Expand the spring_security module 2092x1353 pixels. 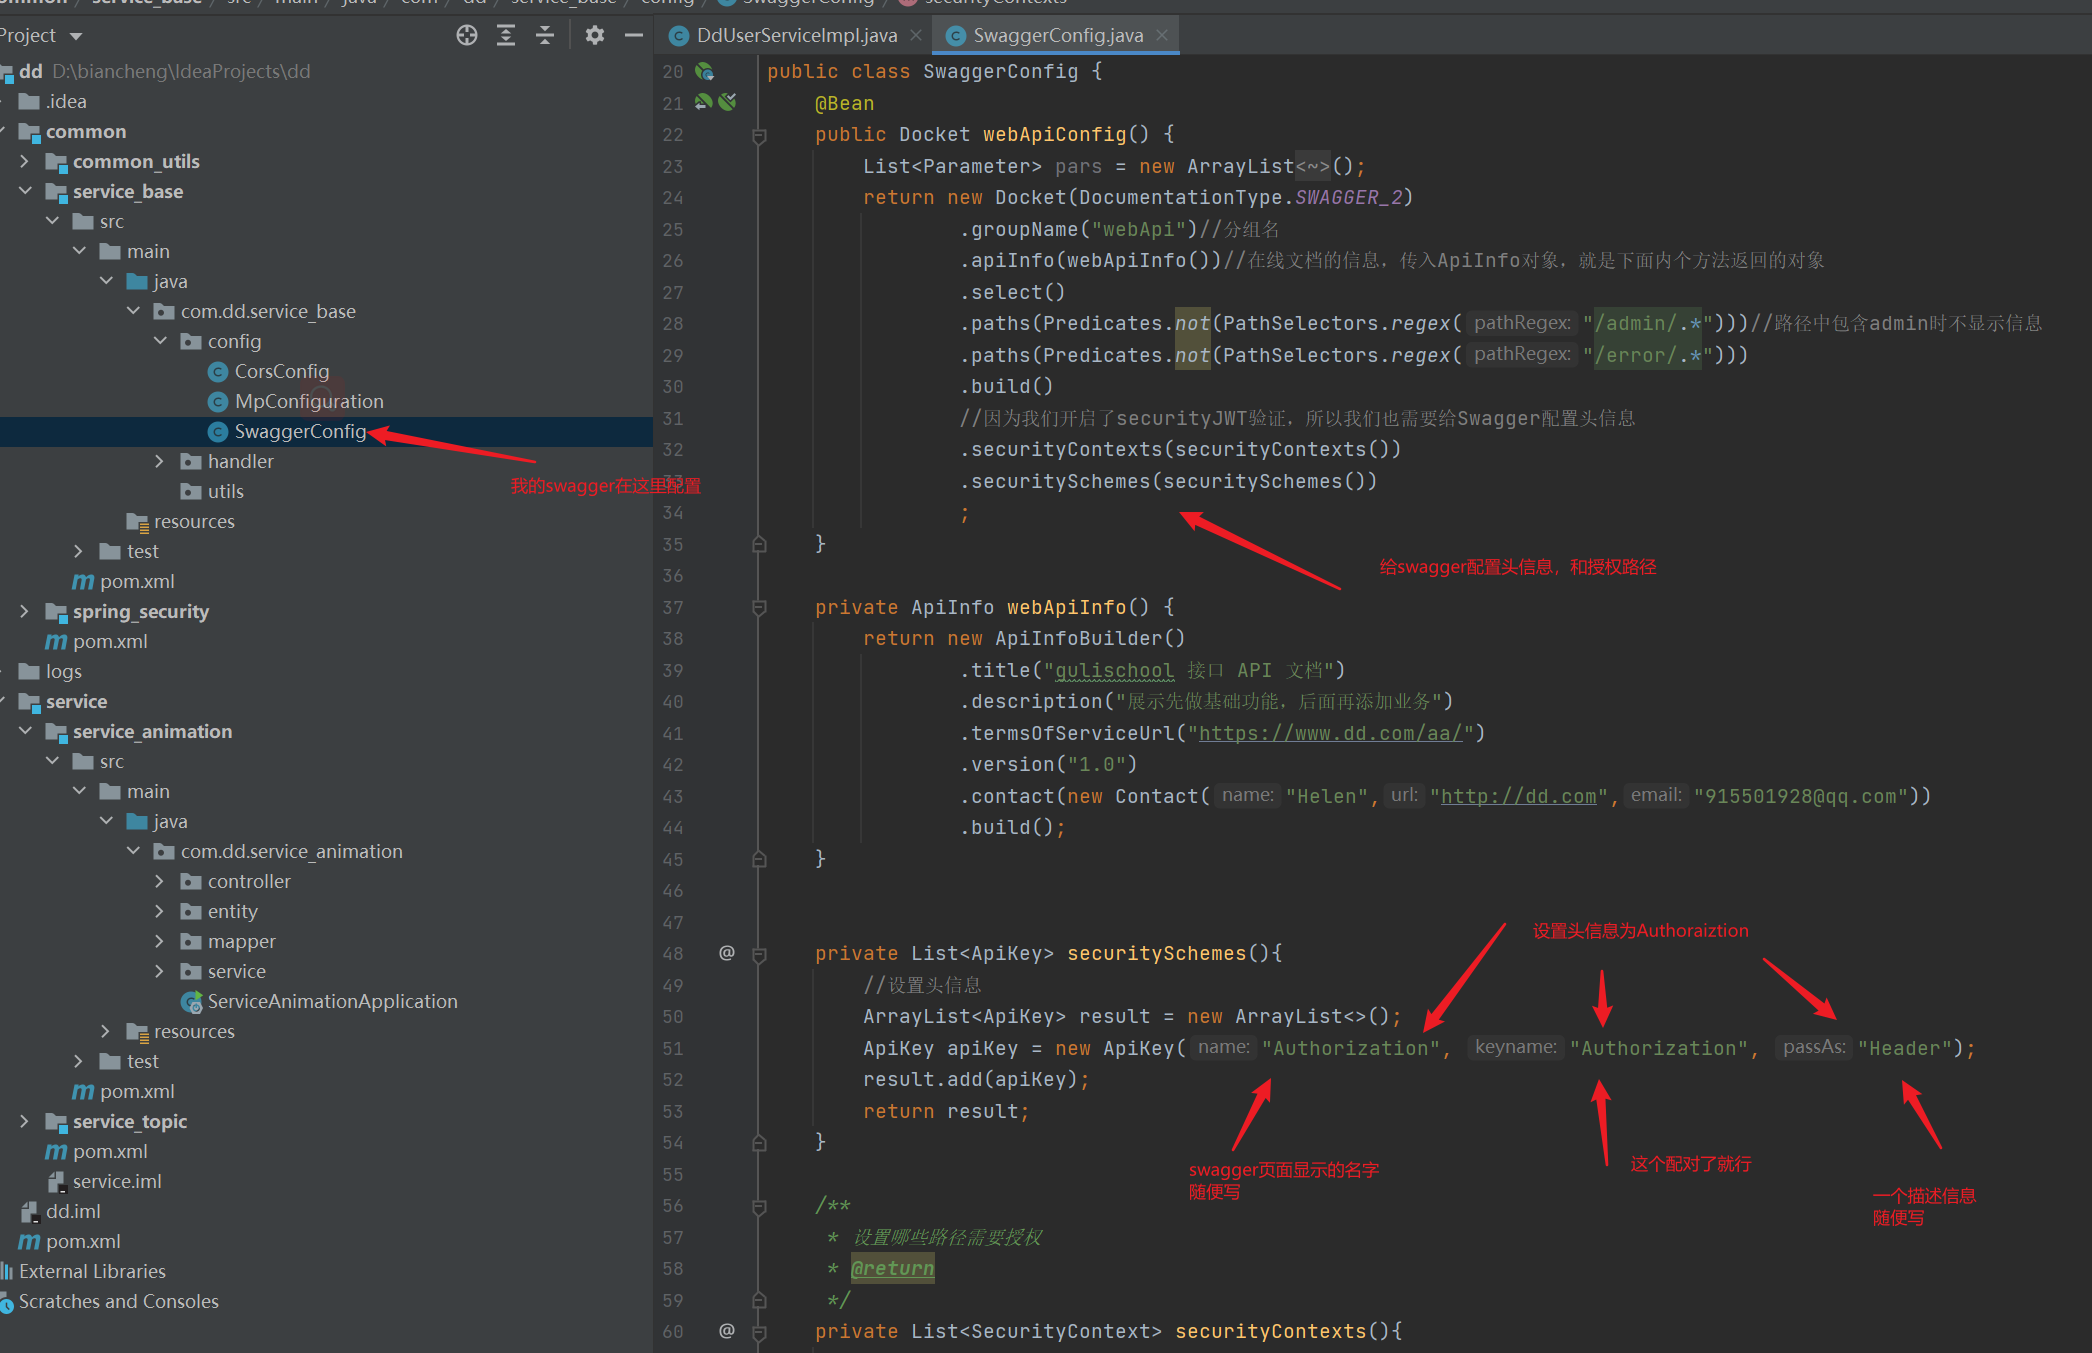point(25,611)
